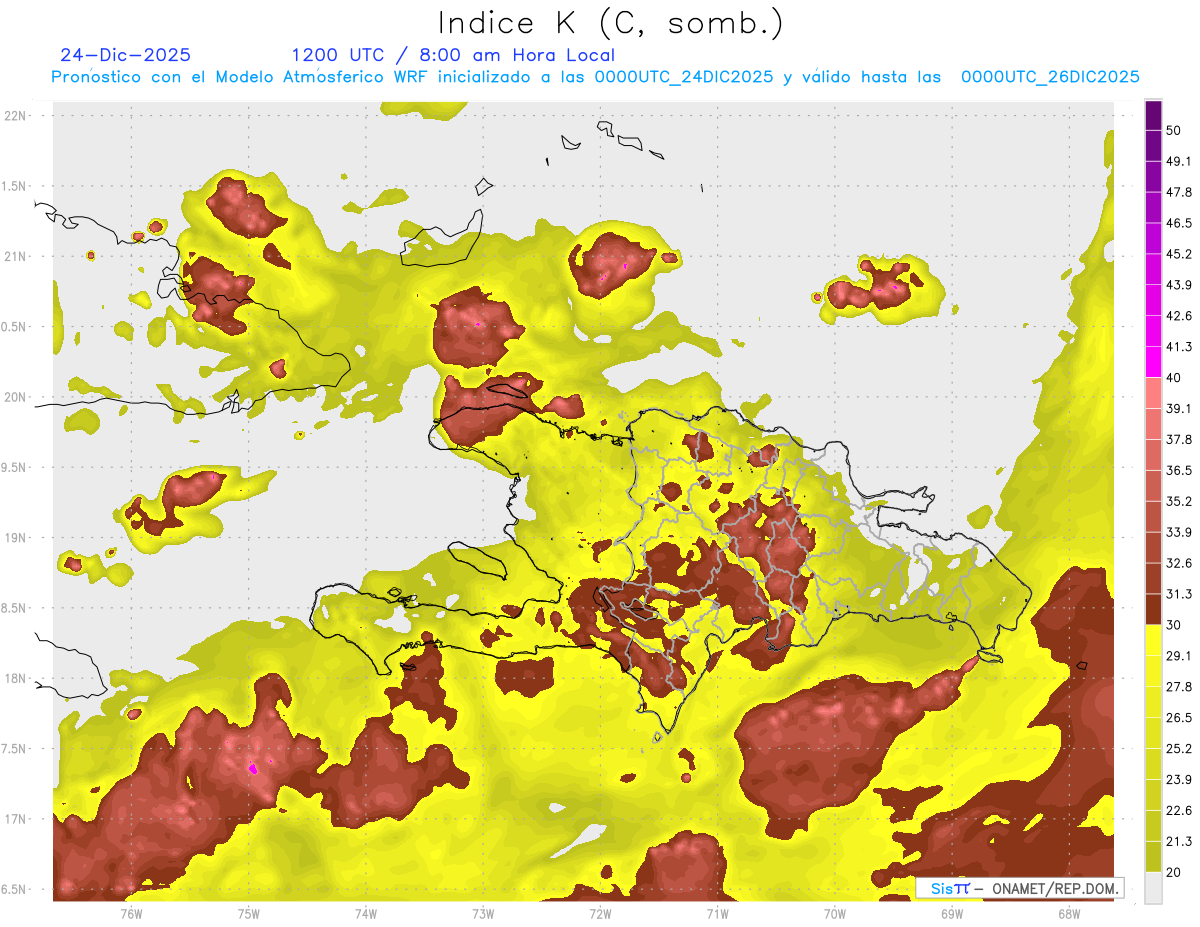Click the '39.1' colorbar label
The height and width of the screenshot is (927, 1200).
pos(1179,408)
